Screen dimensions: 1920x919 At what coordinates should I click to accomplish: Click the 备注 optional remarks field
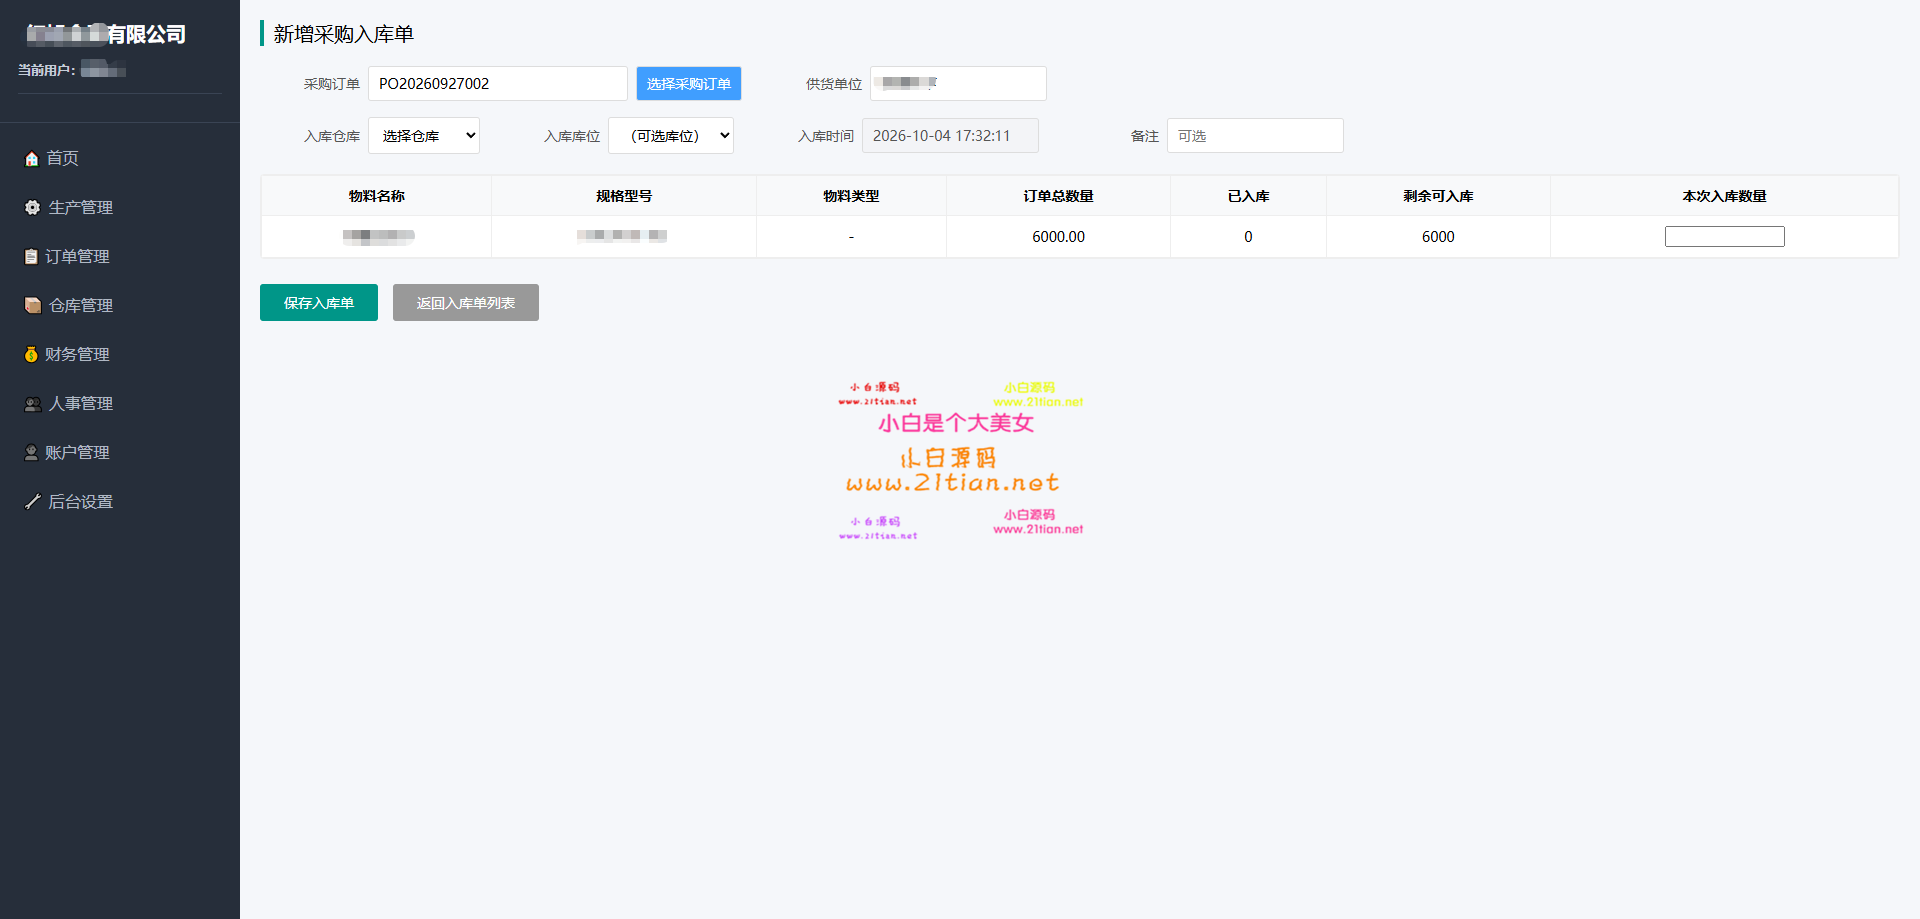pos(1255,136)
